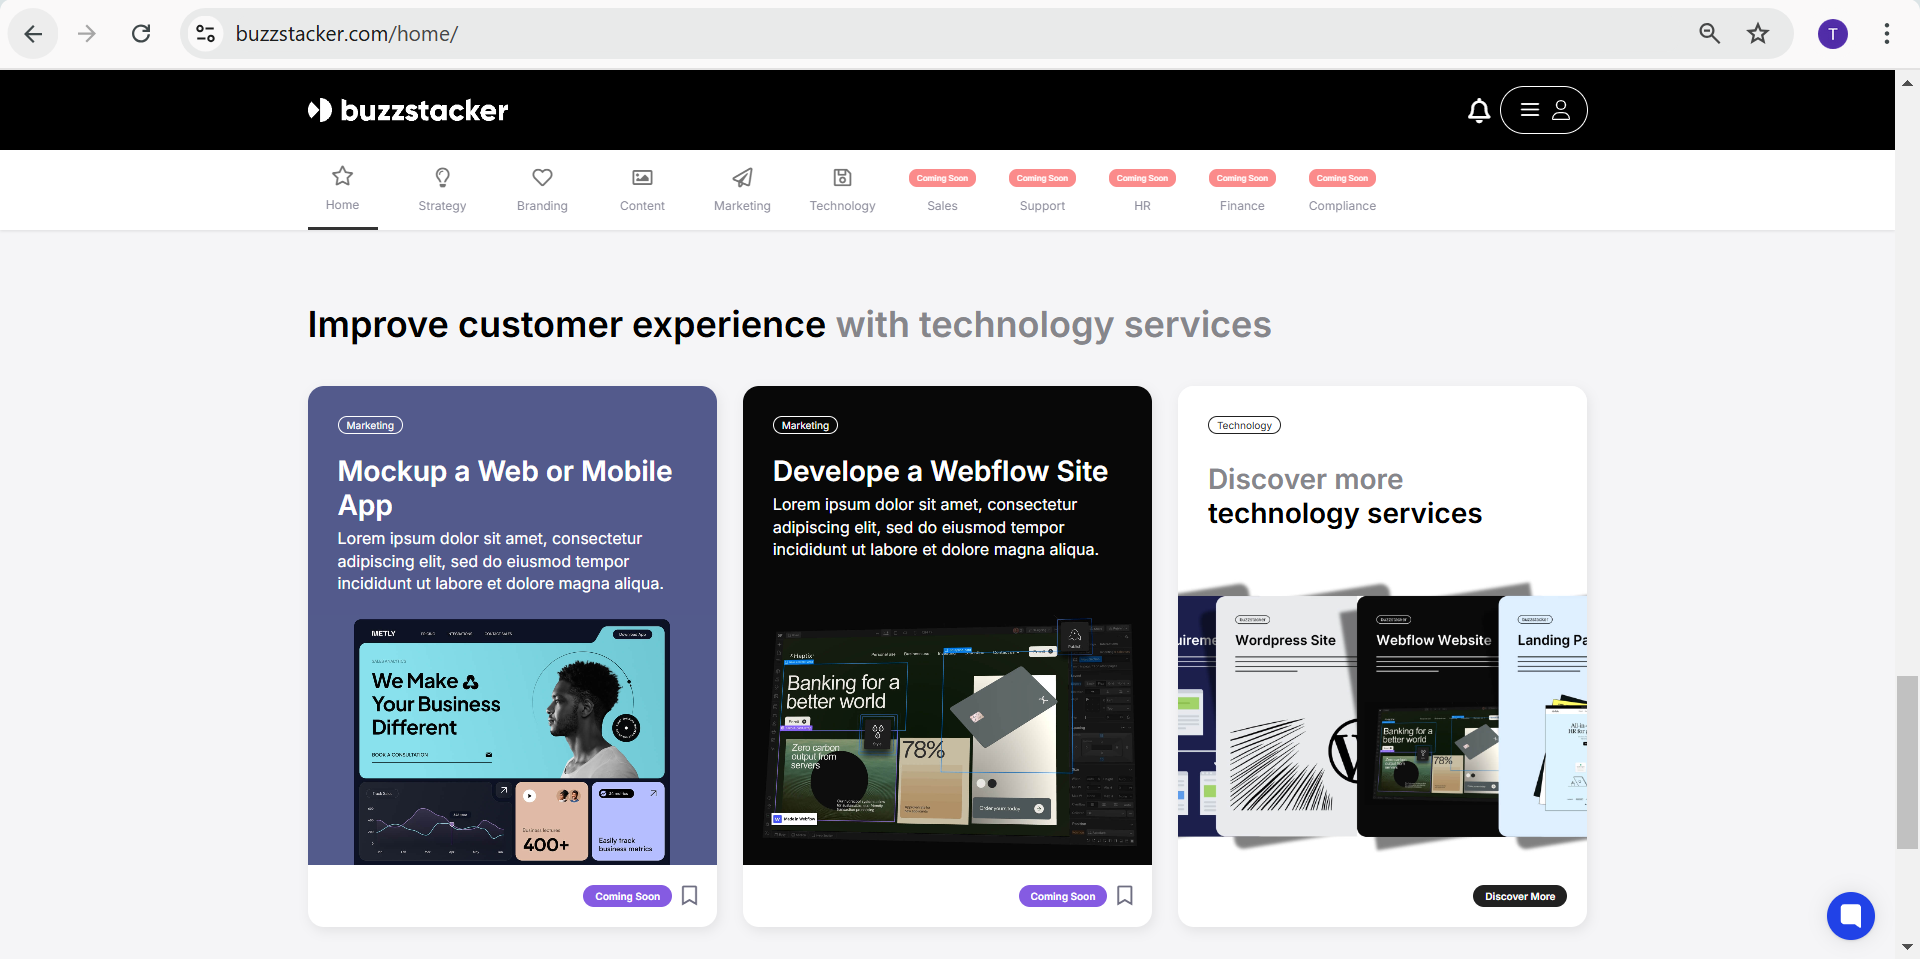Image resolution: width=1920 pixels, height=959 pixels.
Task: Bookmark the Mockup a Web or Mobile App card
Action: (690, 896)
